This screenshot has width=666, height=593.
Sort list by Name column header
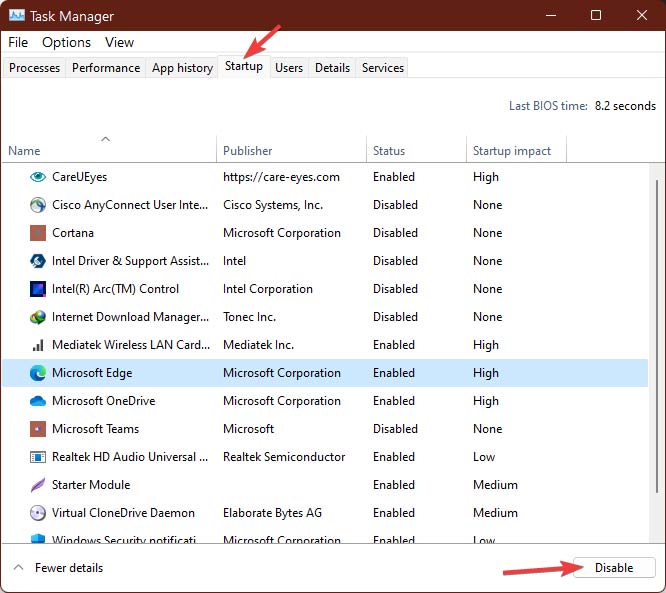click(x=24, y=151)
